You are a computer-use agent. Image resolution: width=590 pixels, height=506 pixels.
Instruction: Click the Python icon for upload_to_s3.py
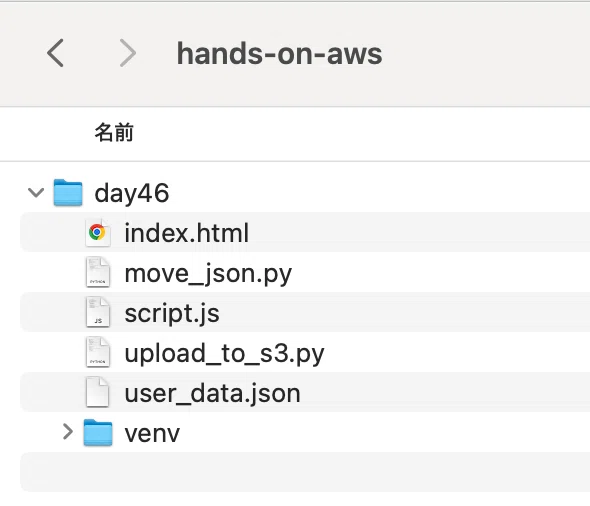pos(98,353)
